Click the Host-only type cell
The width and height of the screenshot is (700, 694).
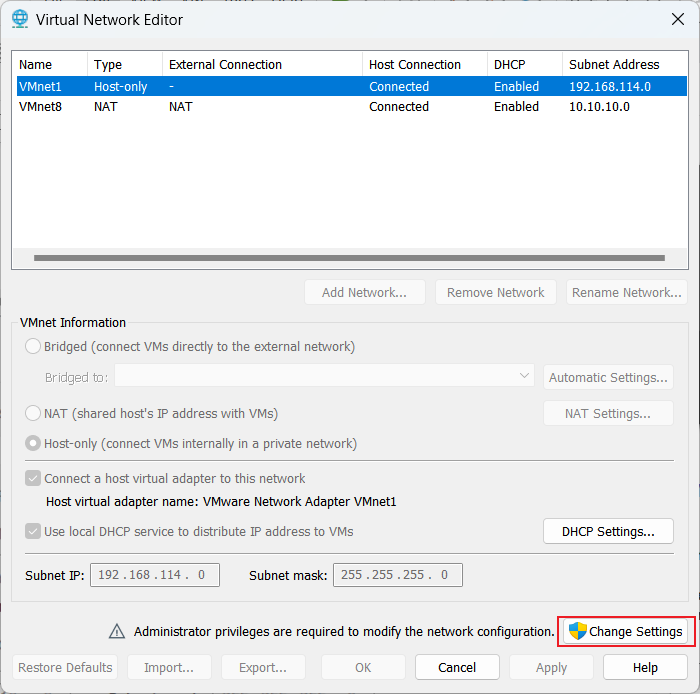click(x=121, y=86)
